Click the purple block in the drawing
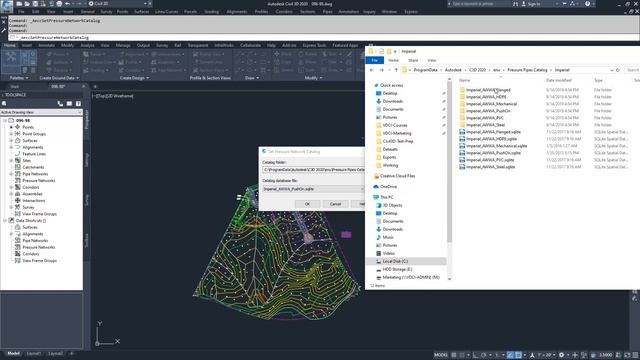This screenshot has width=640, height=360. click(x=346, y=234)
